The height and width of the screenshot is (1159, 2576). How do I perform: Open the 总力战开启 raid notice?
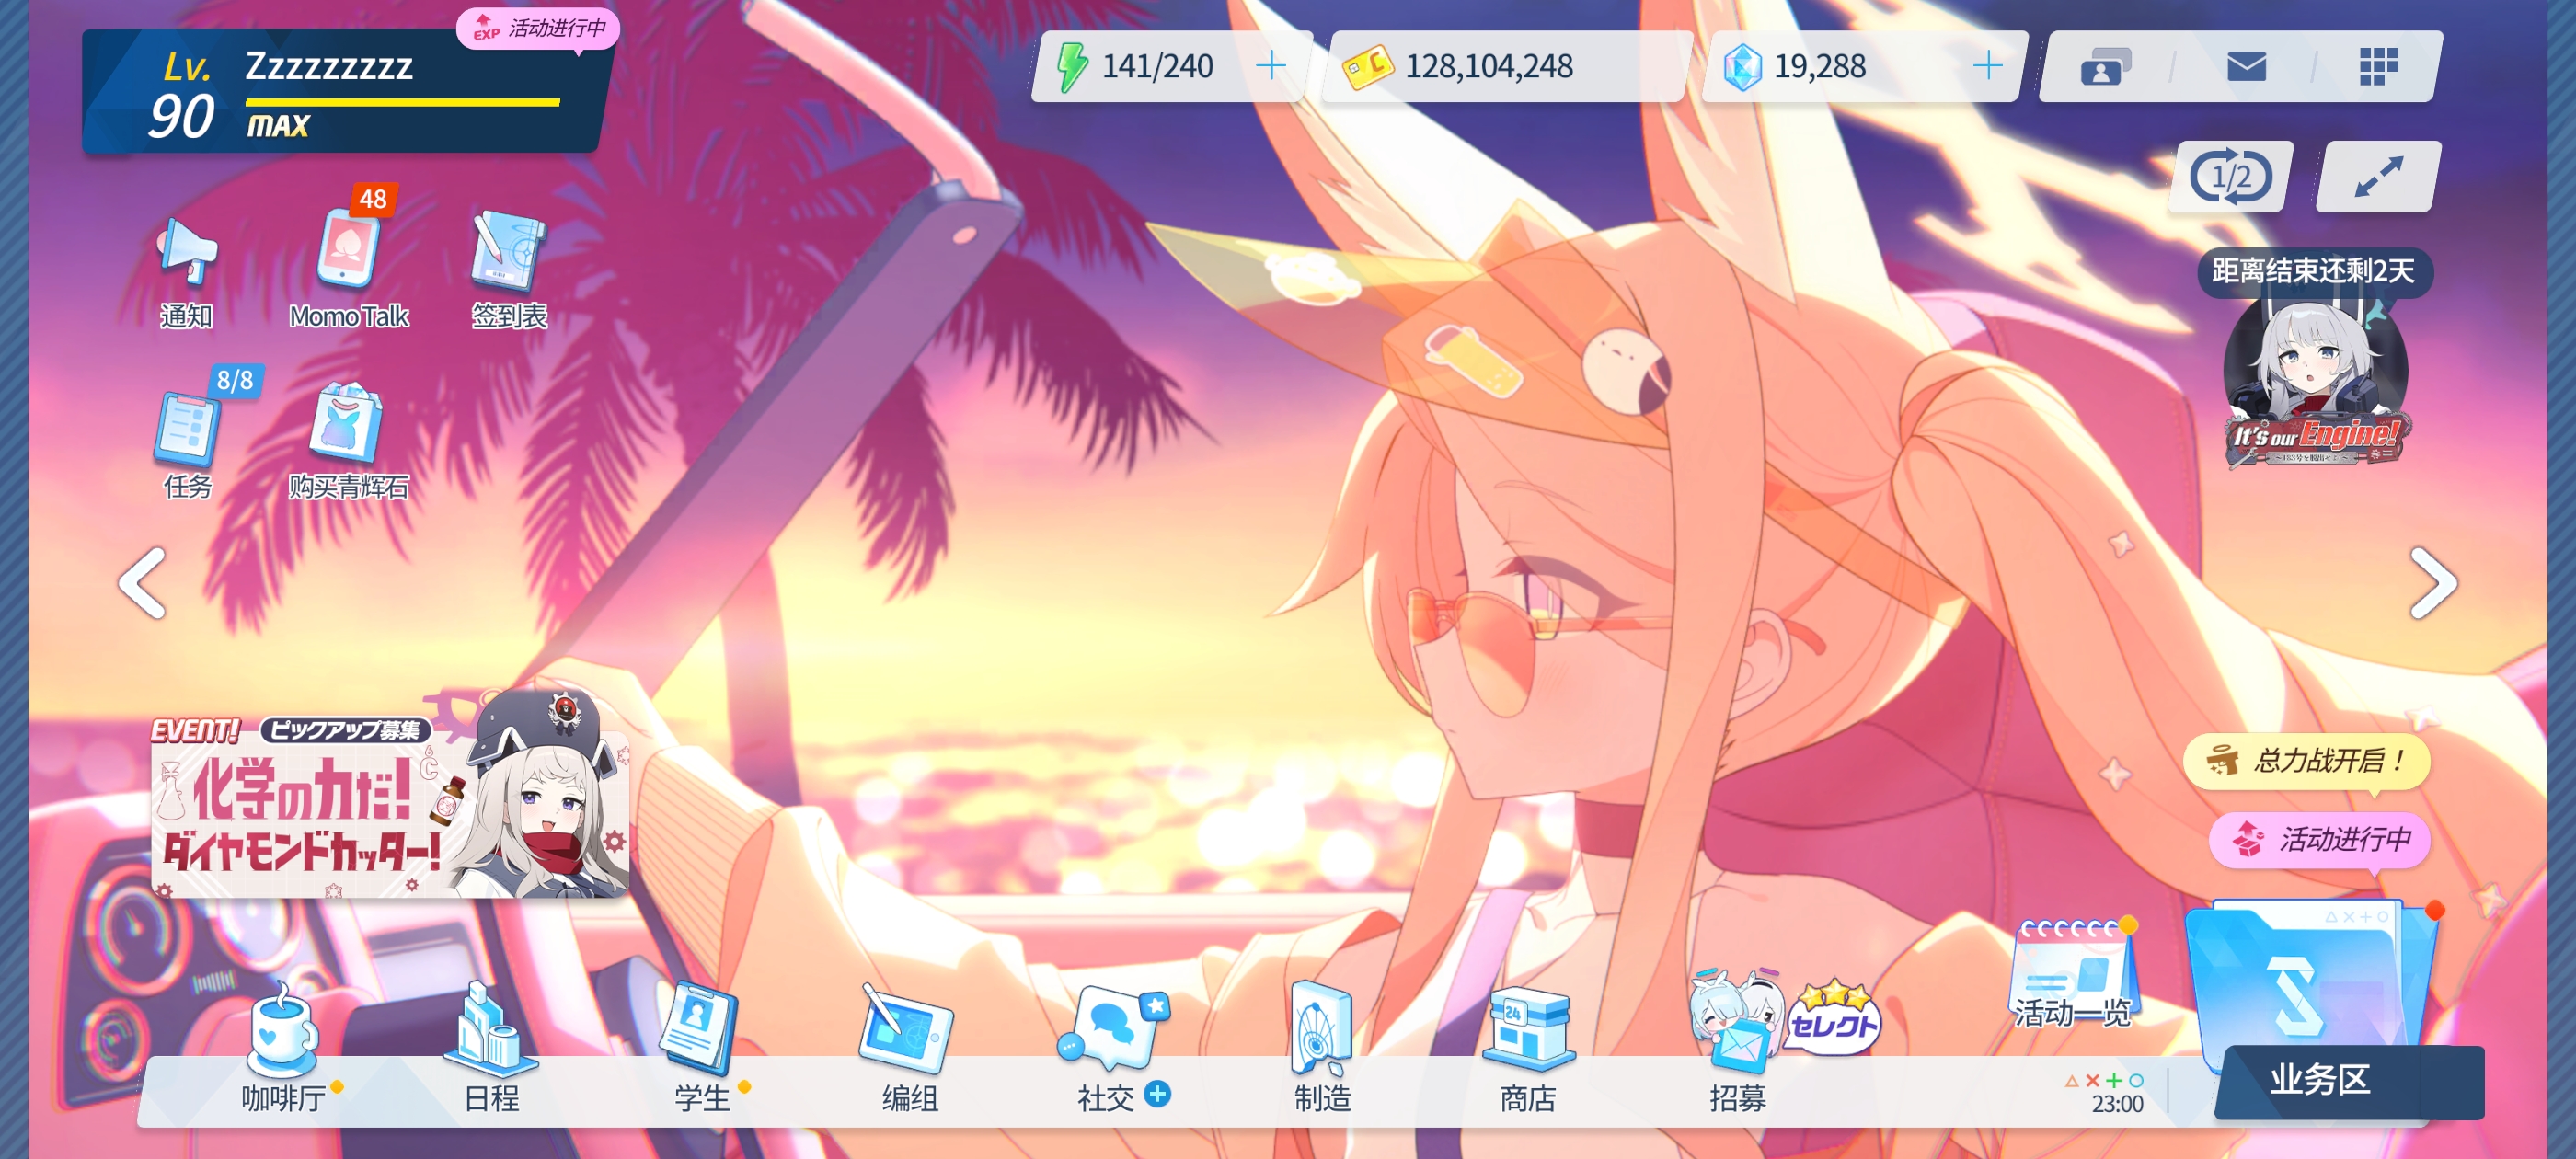point(2306,761)
